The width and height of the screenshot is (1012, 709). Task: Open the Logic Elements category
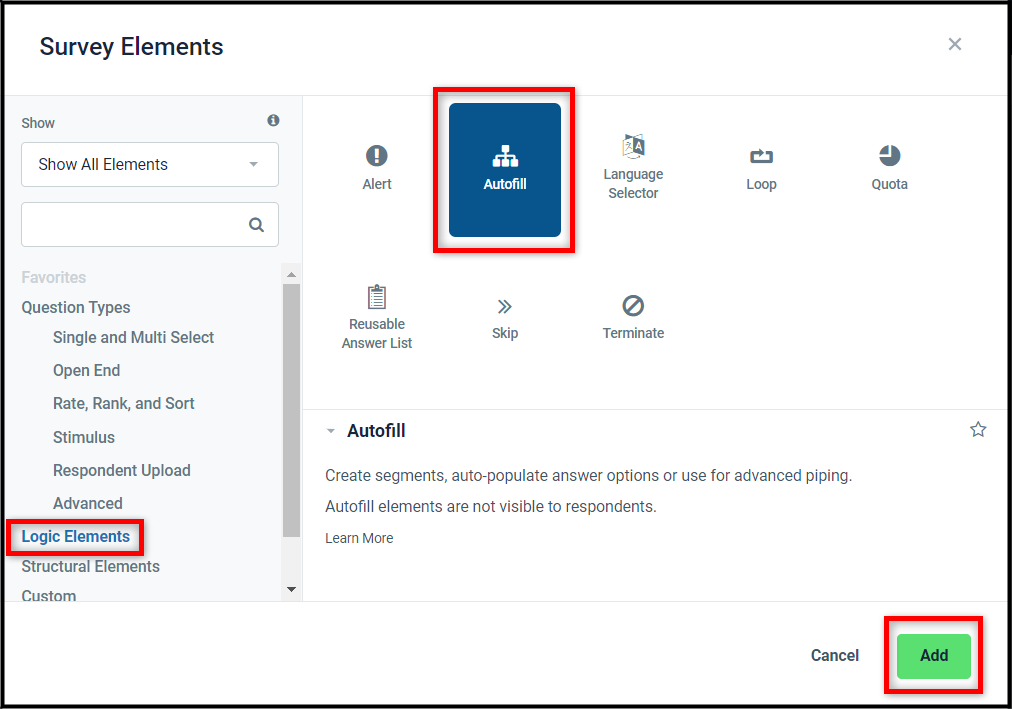click(76, 537)
